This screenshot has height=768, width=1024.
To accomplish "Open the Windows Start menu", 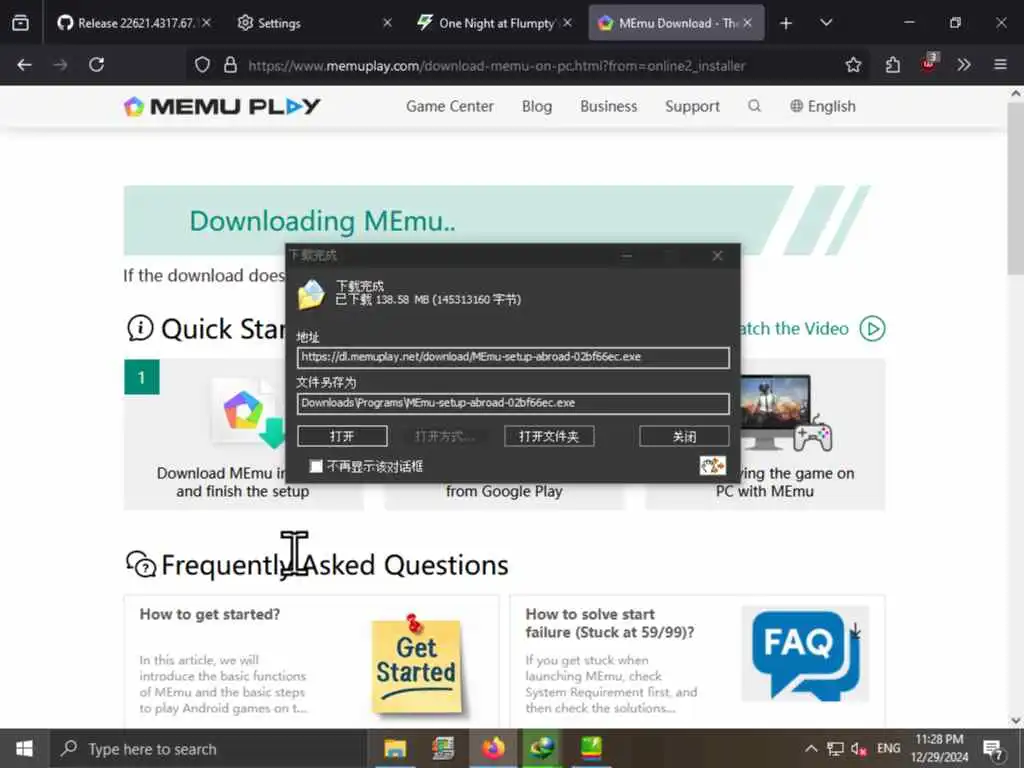I will pyautogui.click(x=24, y=748).
